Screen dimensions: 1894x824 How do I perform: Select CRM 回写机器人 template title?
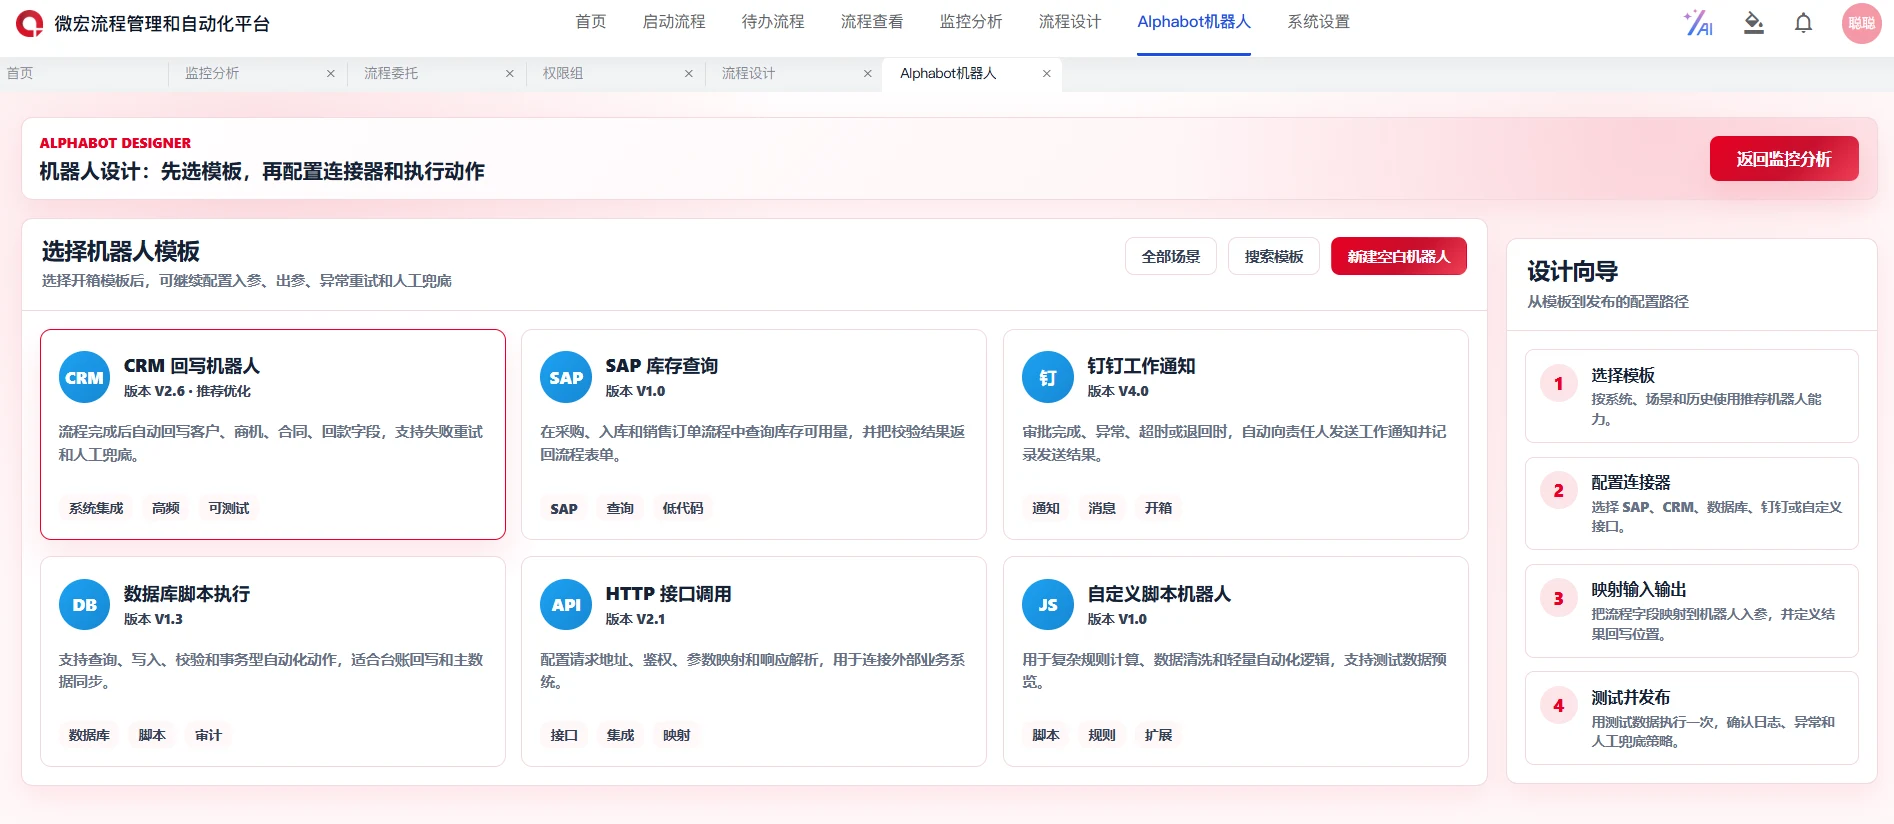[x=192, y=366]
